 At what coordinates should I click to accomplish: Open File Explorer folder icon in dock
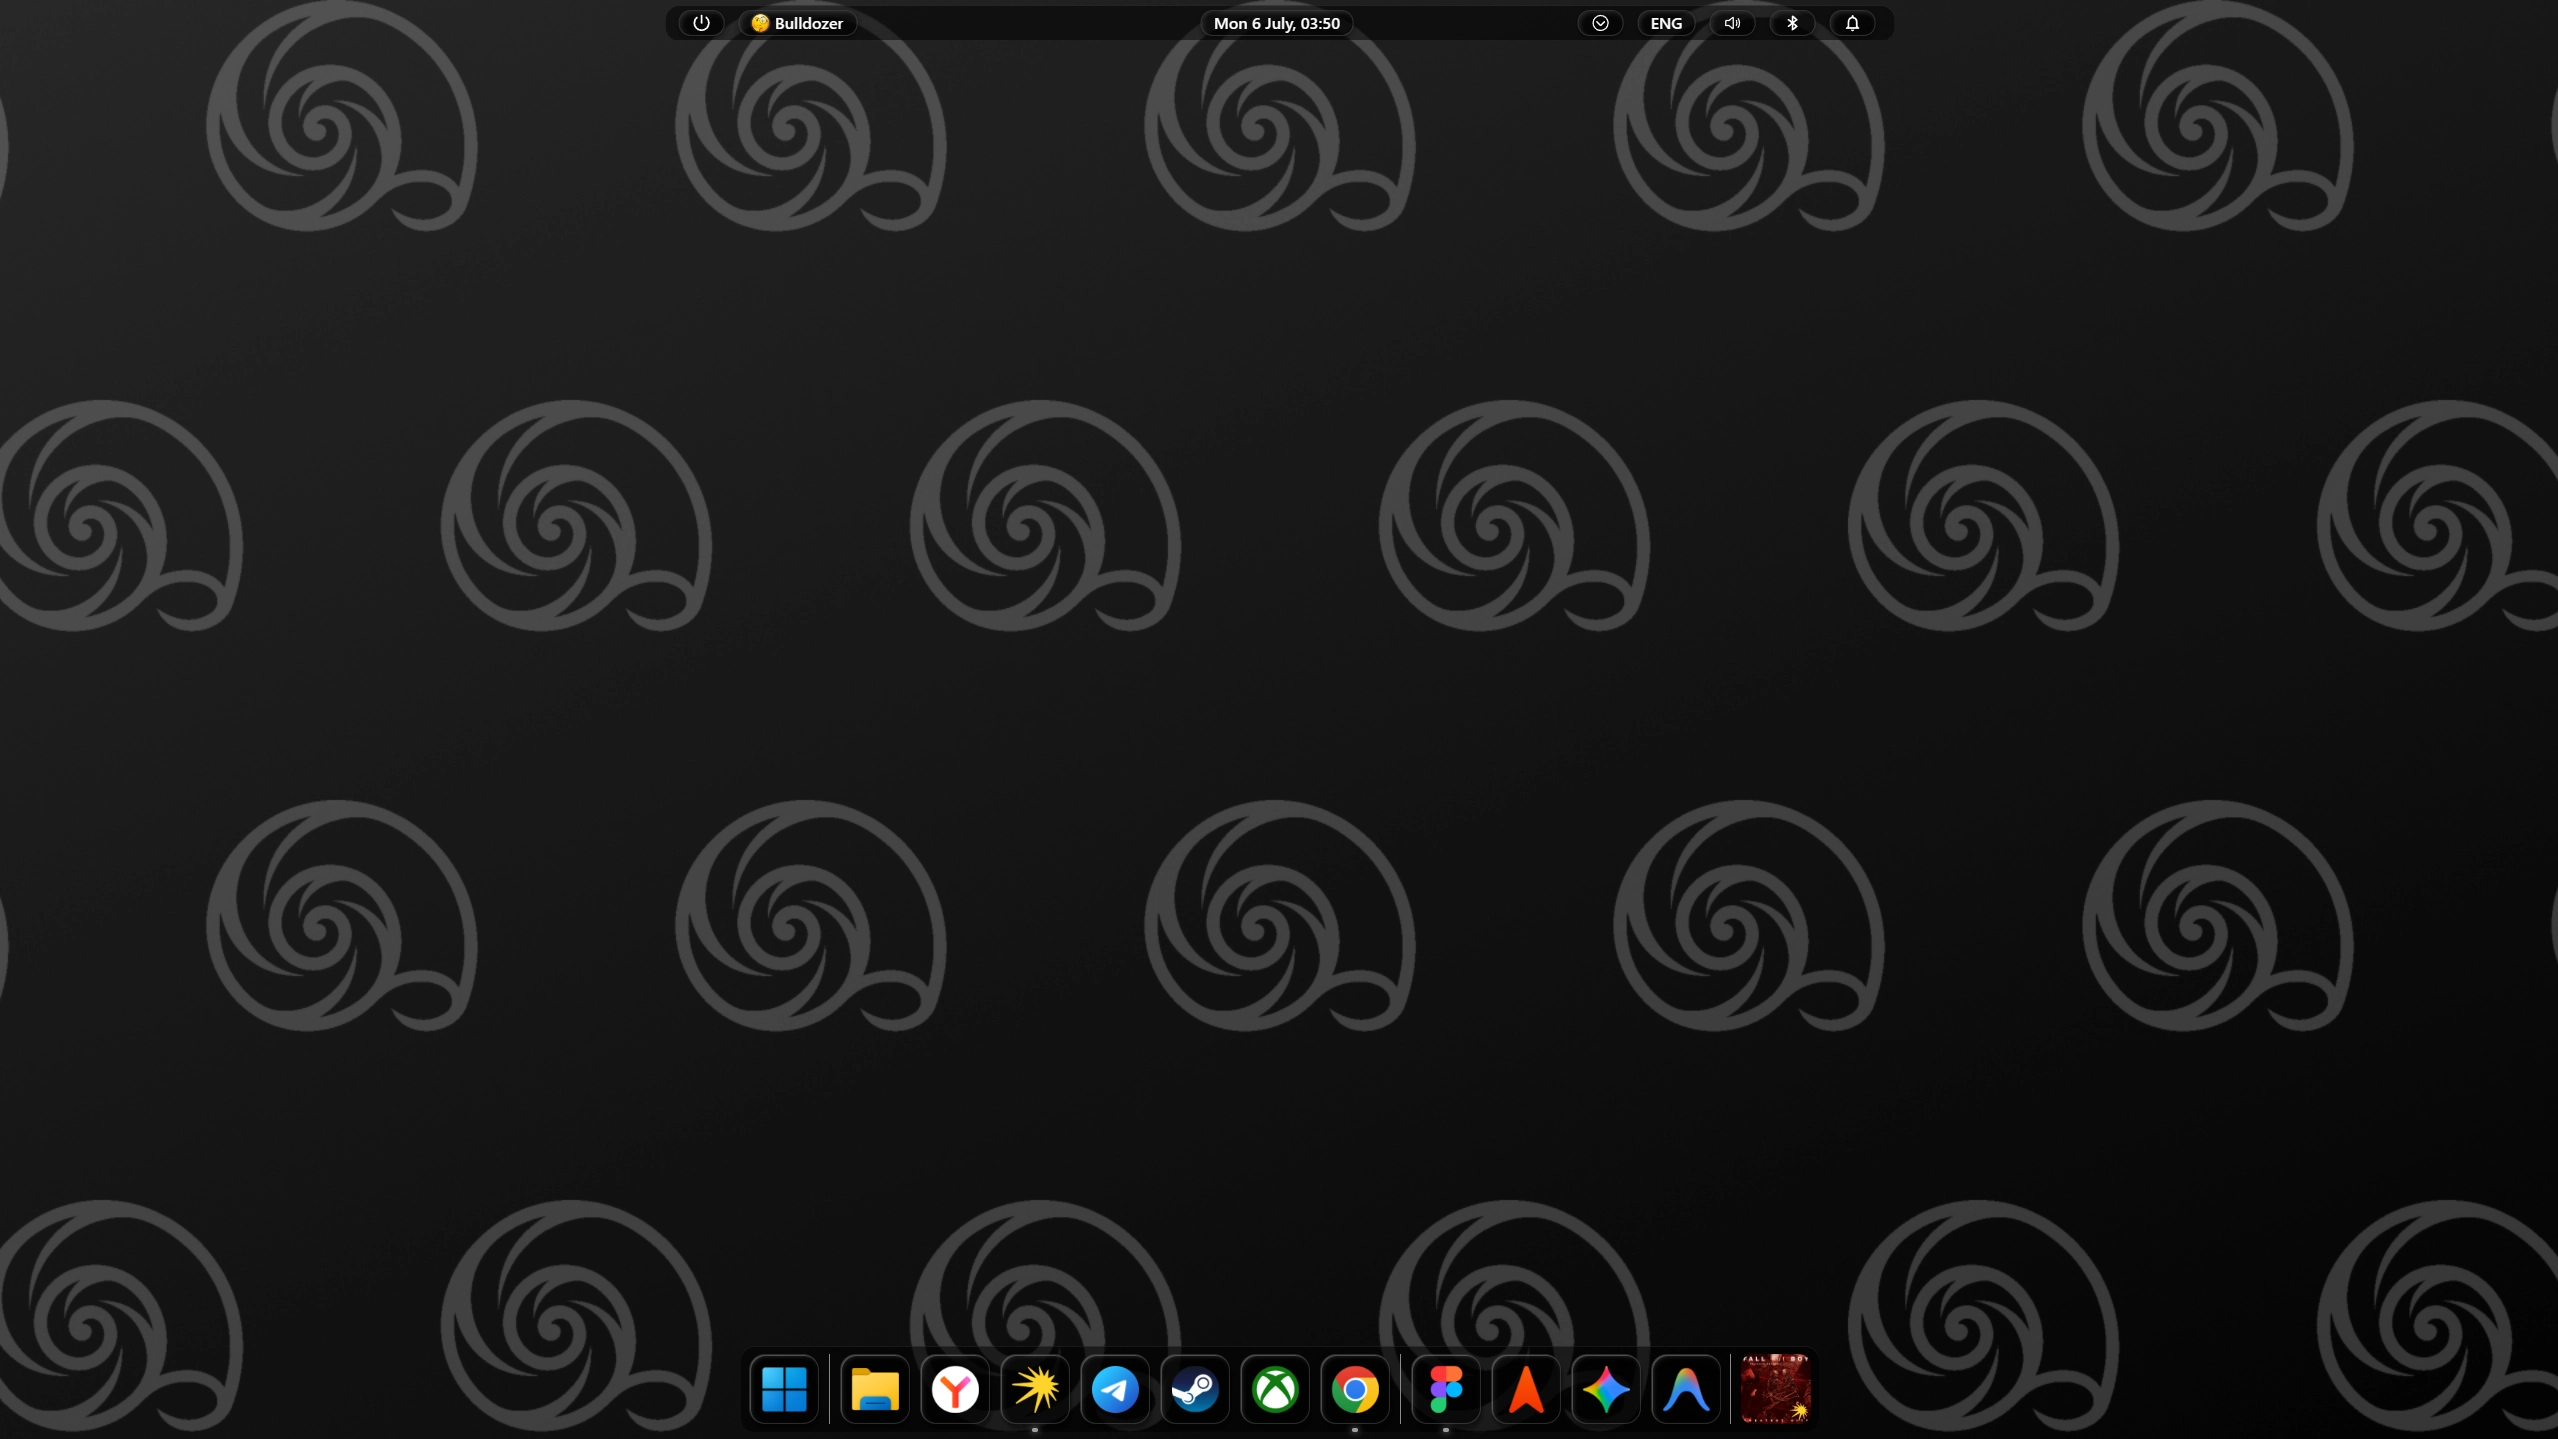pyautogui.click(x=875, y=1389)
